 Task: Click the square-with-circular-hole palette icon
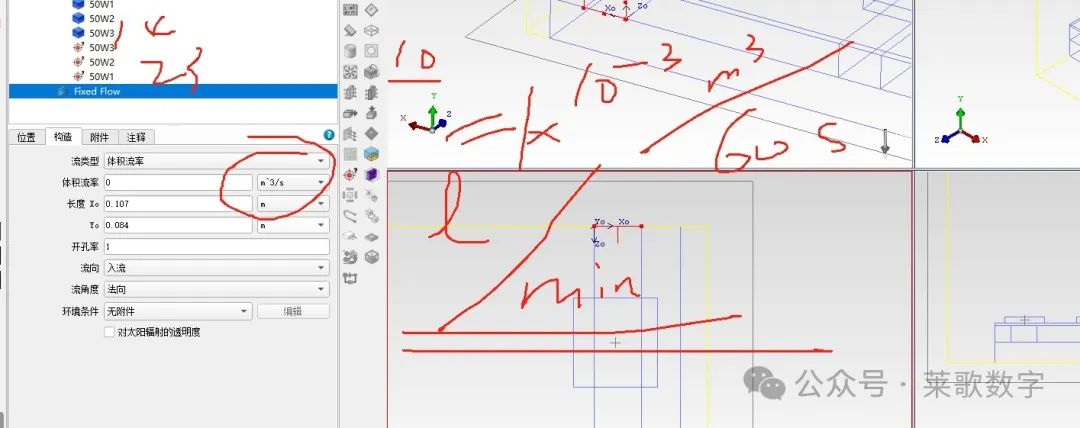(371, 51)
